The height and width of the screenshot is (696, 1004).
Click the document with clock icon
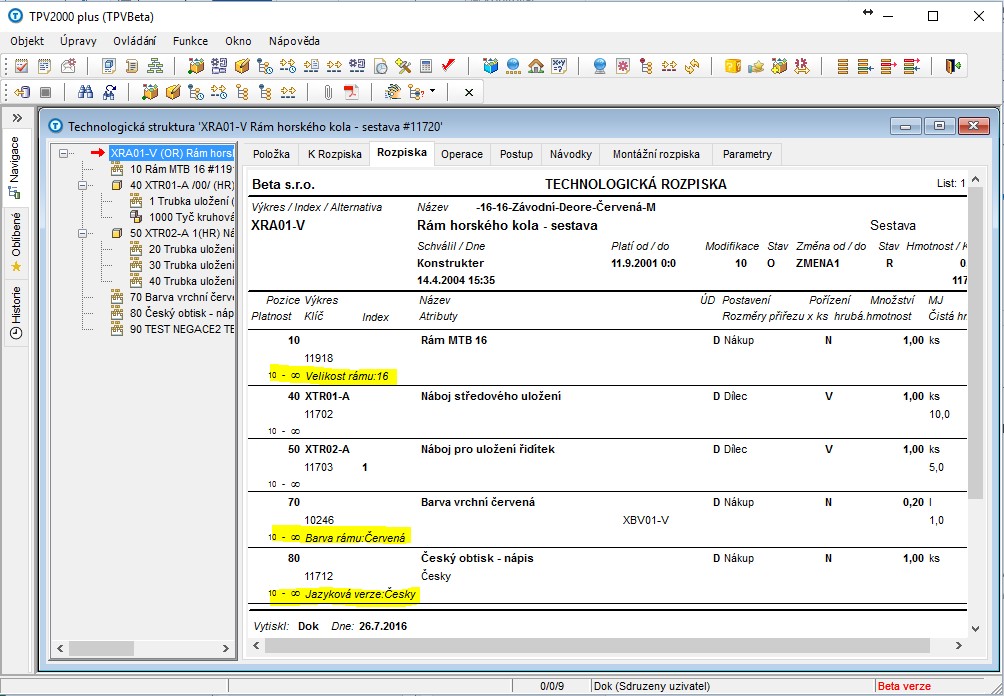[380, 65]
